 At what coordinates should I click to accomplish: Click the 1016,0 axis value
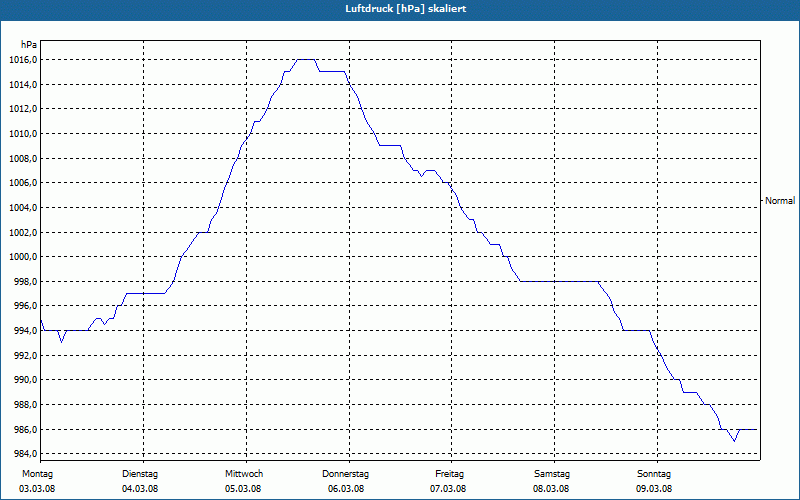pos(23,60)
